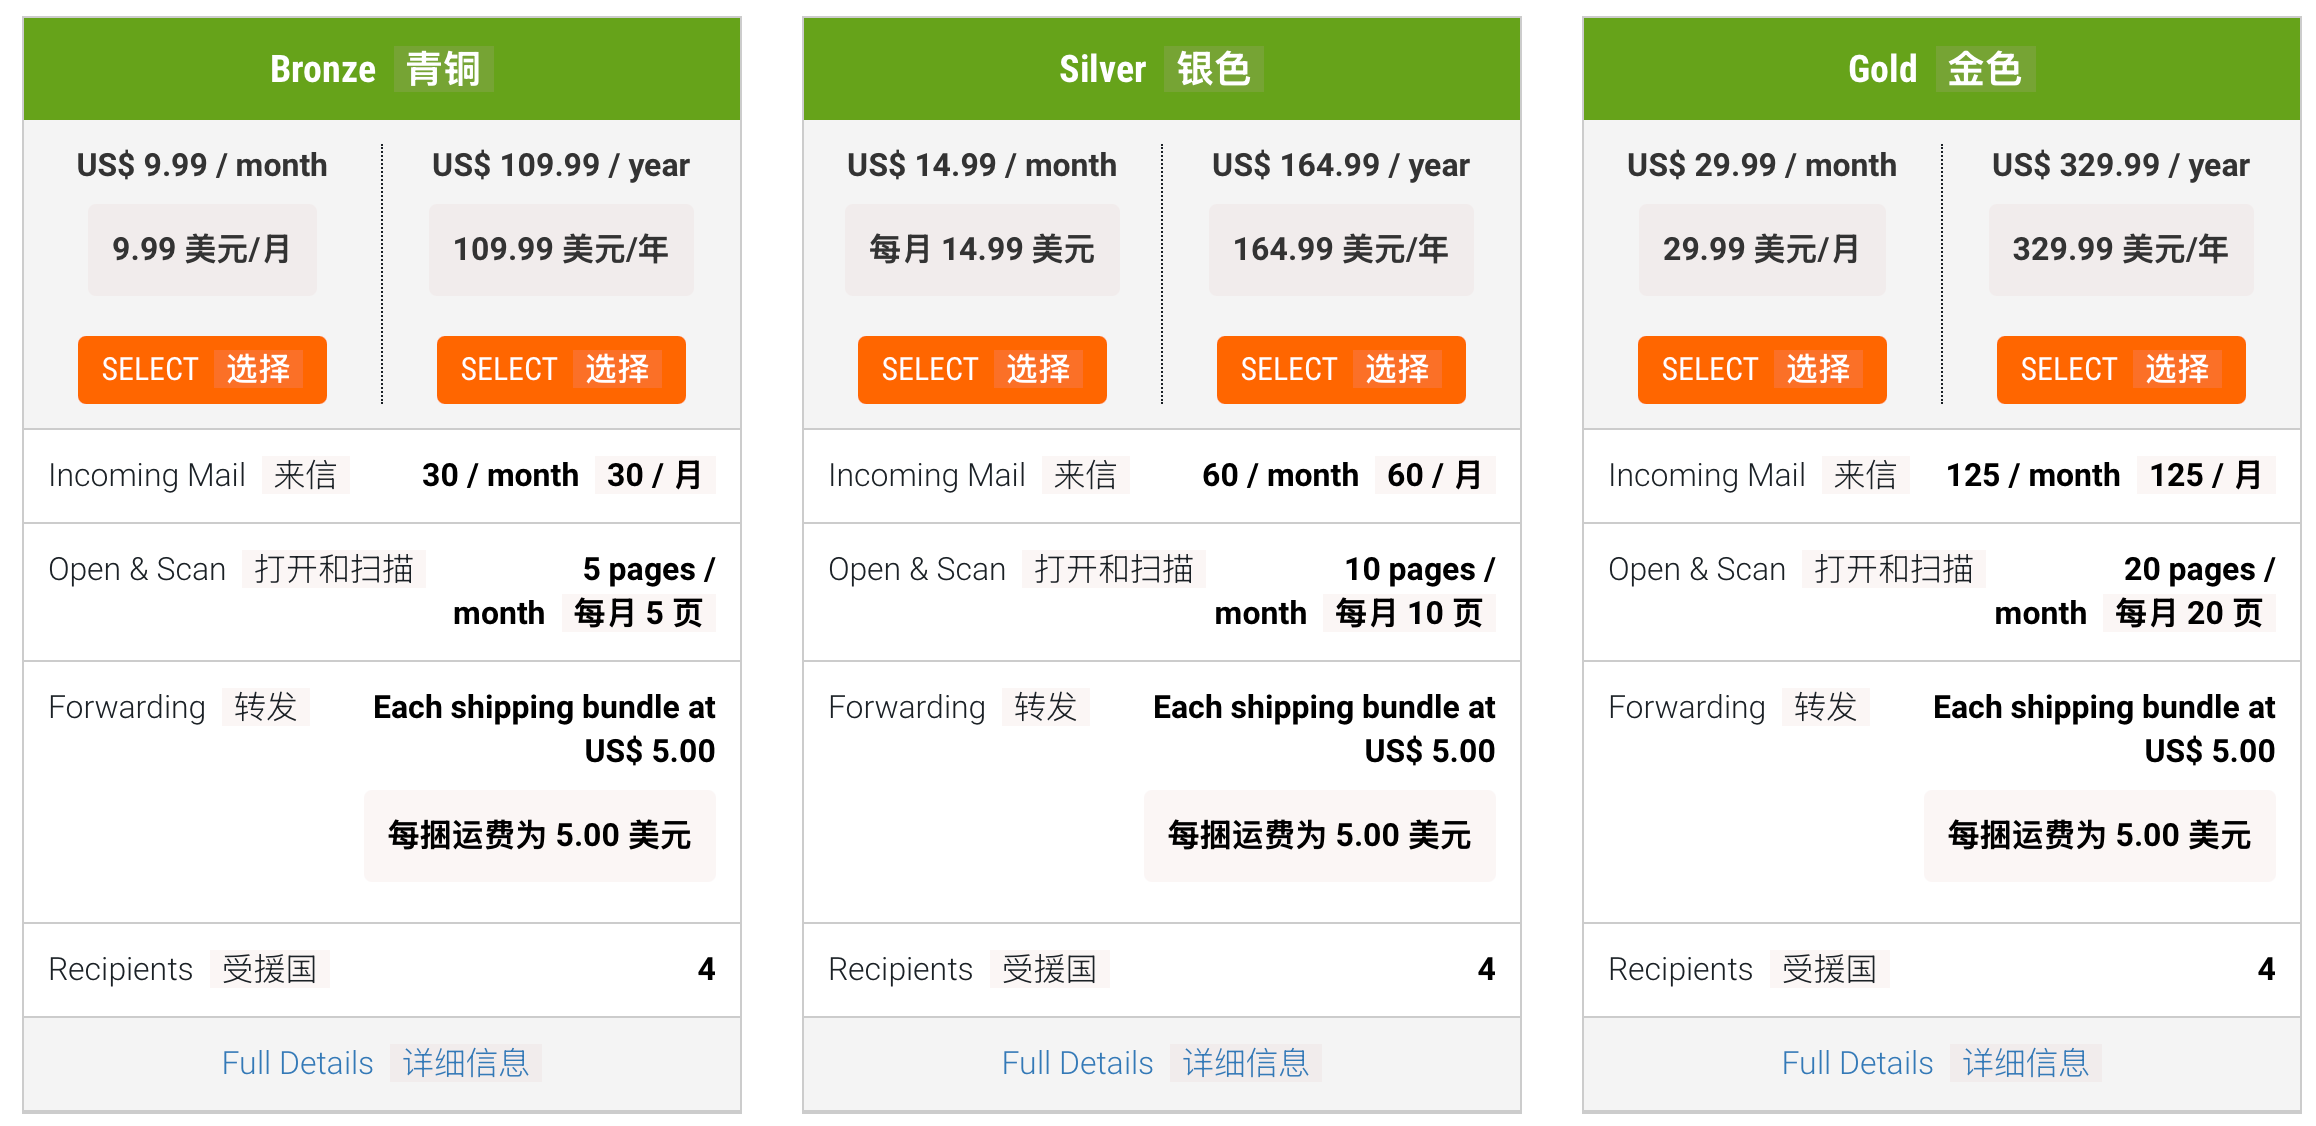This screenshot has width=2316, height=1126.
Task: Open Full Details for the Gold plan
Action: pyautogui.click(x=1941, y=1063)
